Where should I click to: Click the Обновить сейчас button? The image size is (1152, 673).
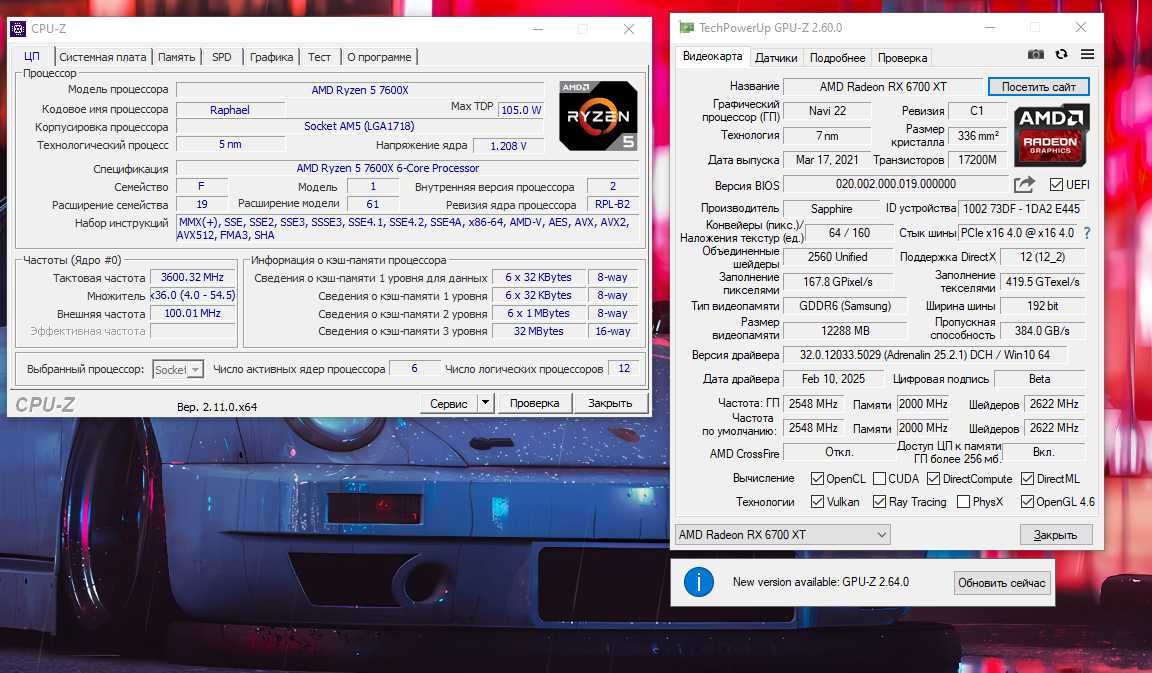(x=1001, y=583)
